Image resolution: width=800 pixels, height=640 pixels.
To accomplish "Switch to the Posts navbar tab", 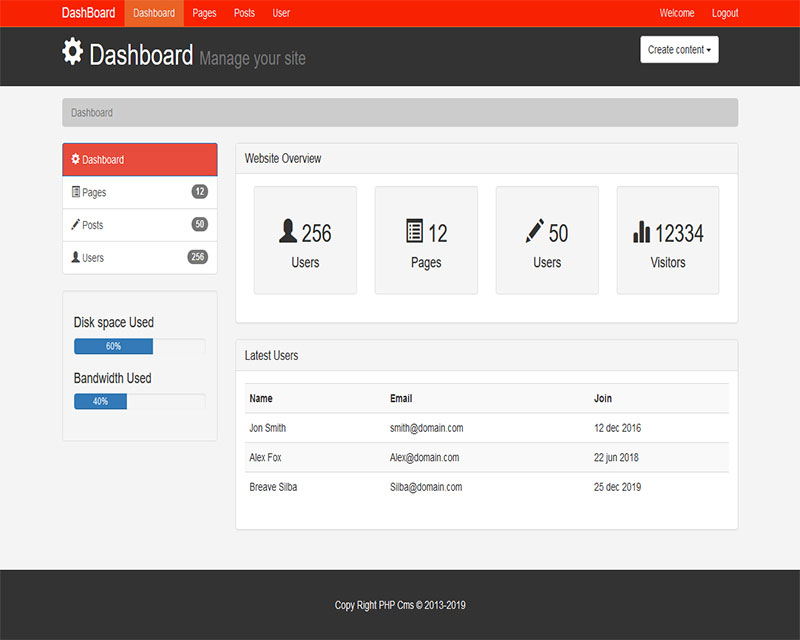I will [244, 13].
